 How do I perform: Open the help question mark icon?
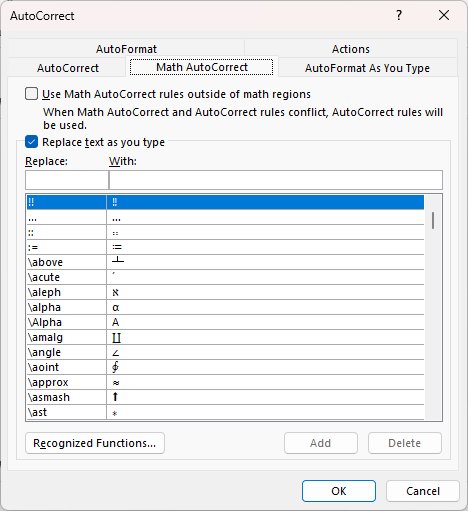[399, 15]
